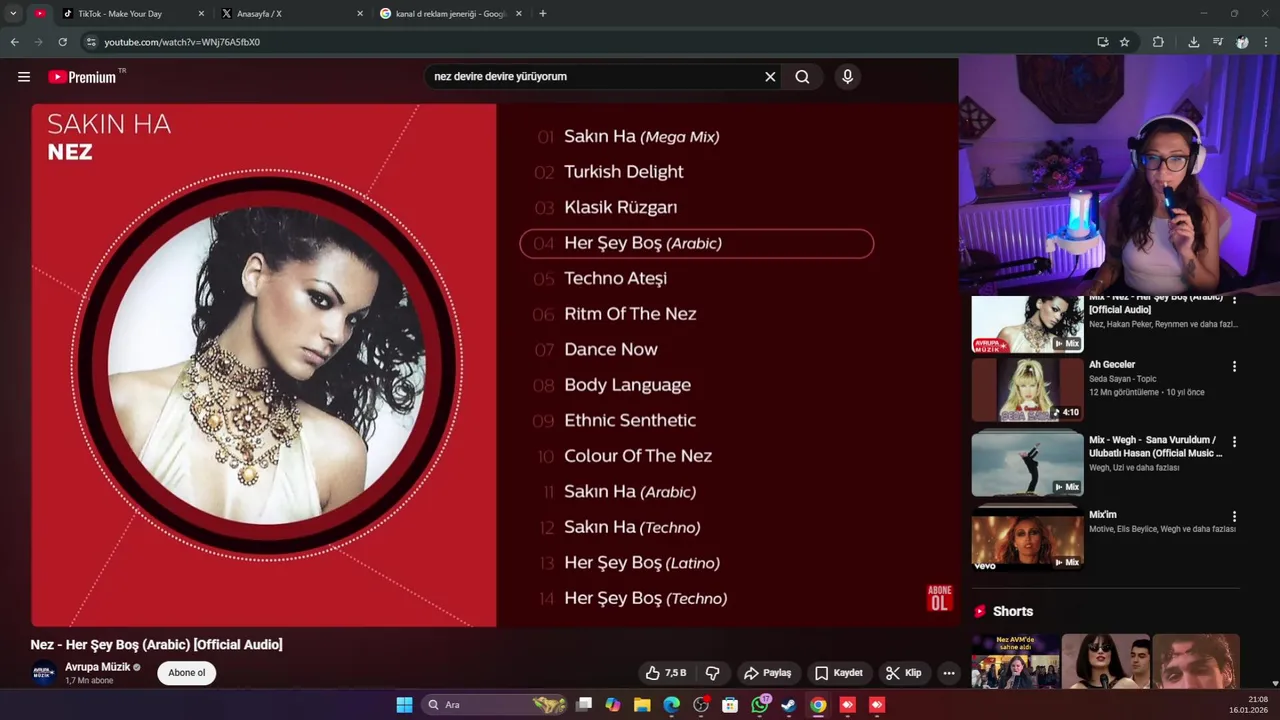
Task: Select the pinned YouTube browser tab
Action: coord(40,14)
